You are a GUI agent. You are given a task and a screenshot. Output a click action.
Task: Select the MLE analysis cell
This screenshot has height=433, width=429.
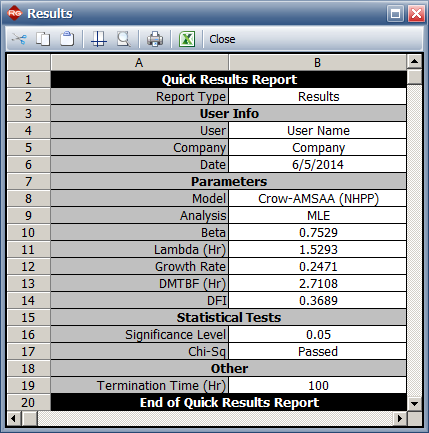tap(317, 215)
